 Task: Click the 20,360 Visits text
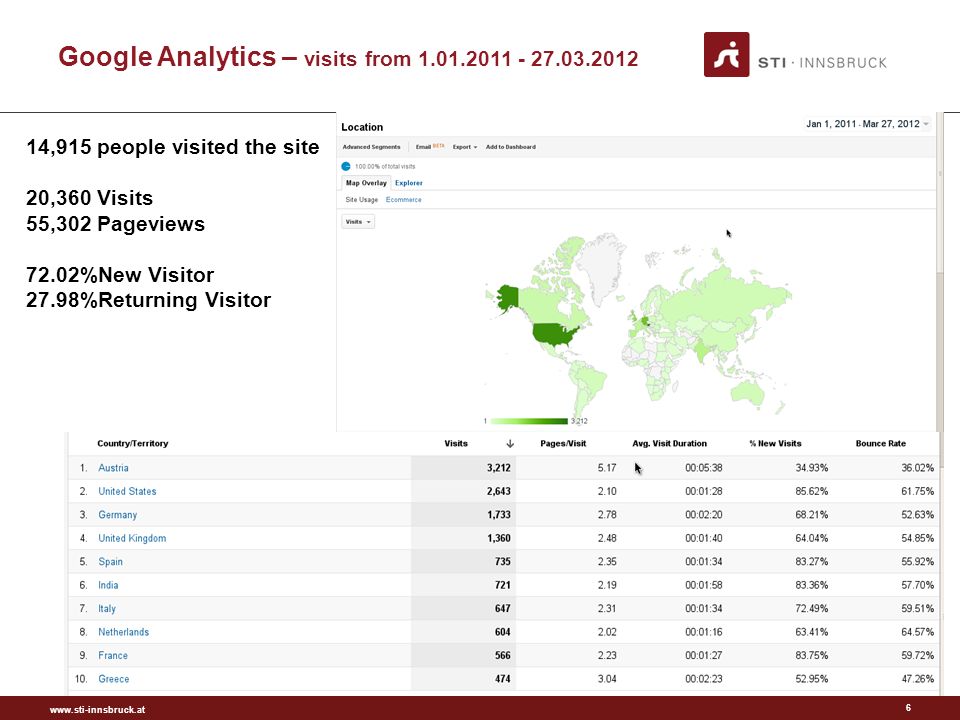(89, 198)
